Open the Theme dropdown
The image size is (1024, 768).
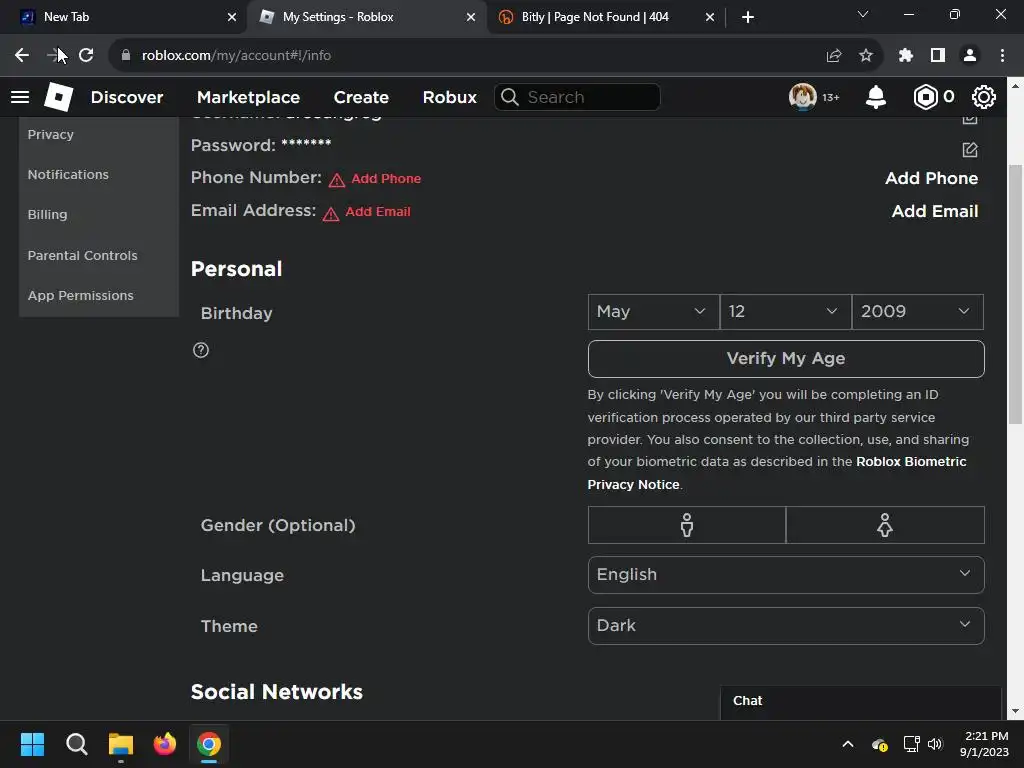[786, 626]
